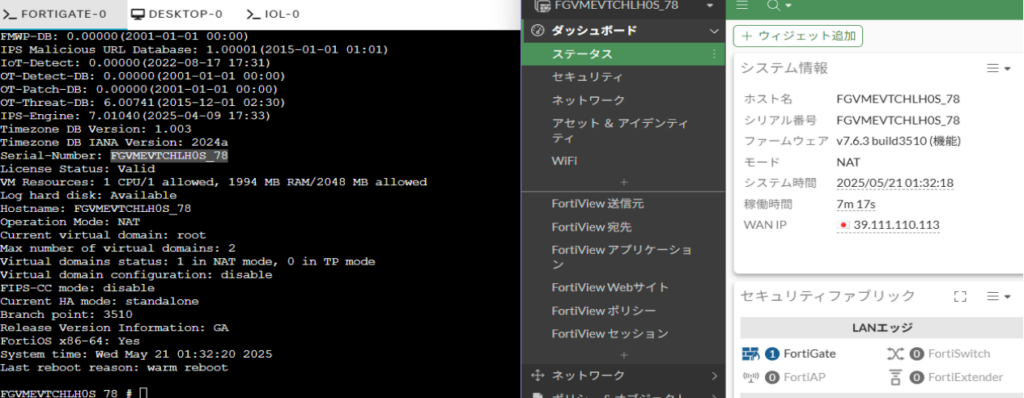Click the "License Status: Valid" console line
This screenshot has height=398, width=1024.
(78, 169)
